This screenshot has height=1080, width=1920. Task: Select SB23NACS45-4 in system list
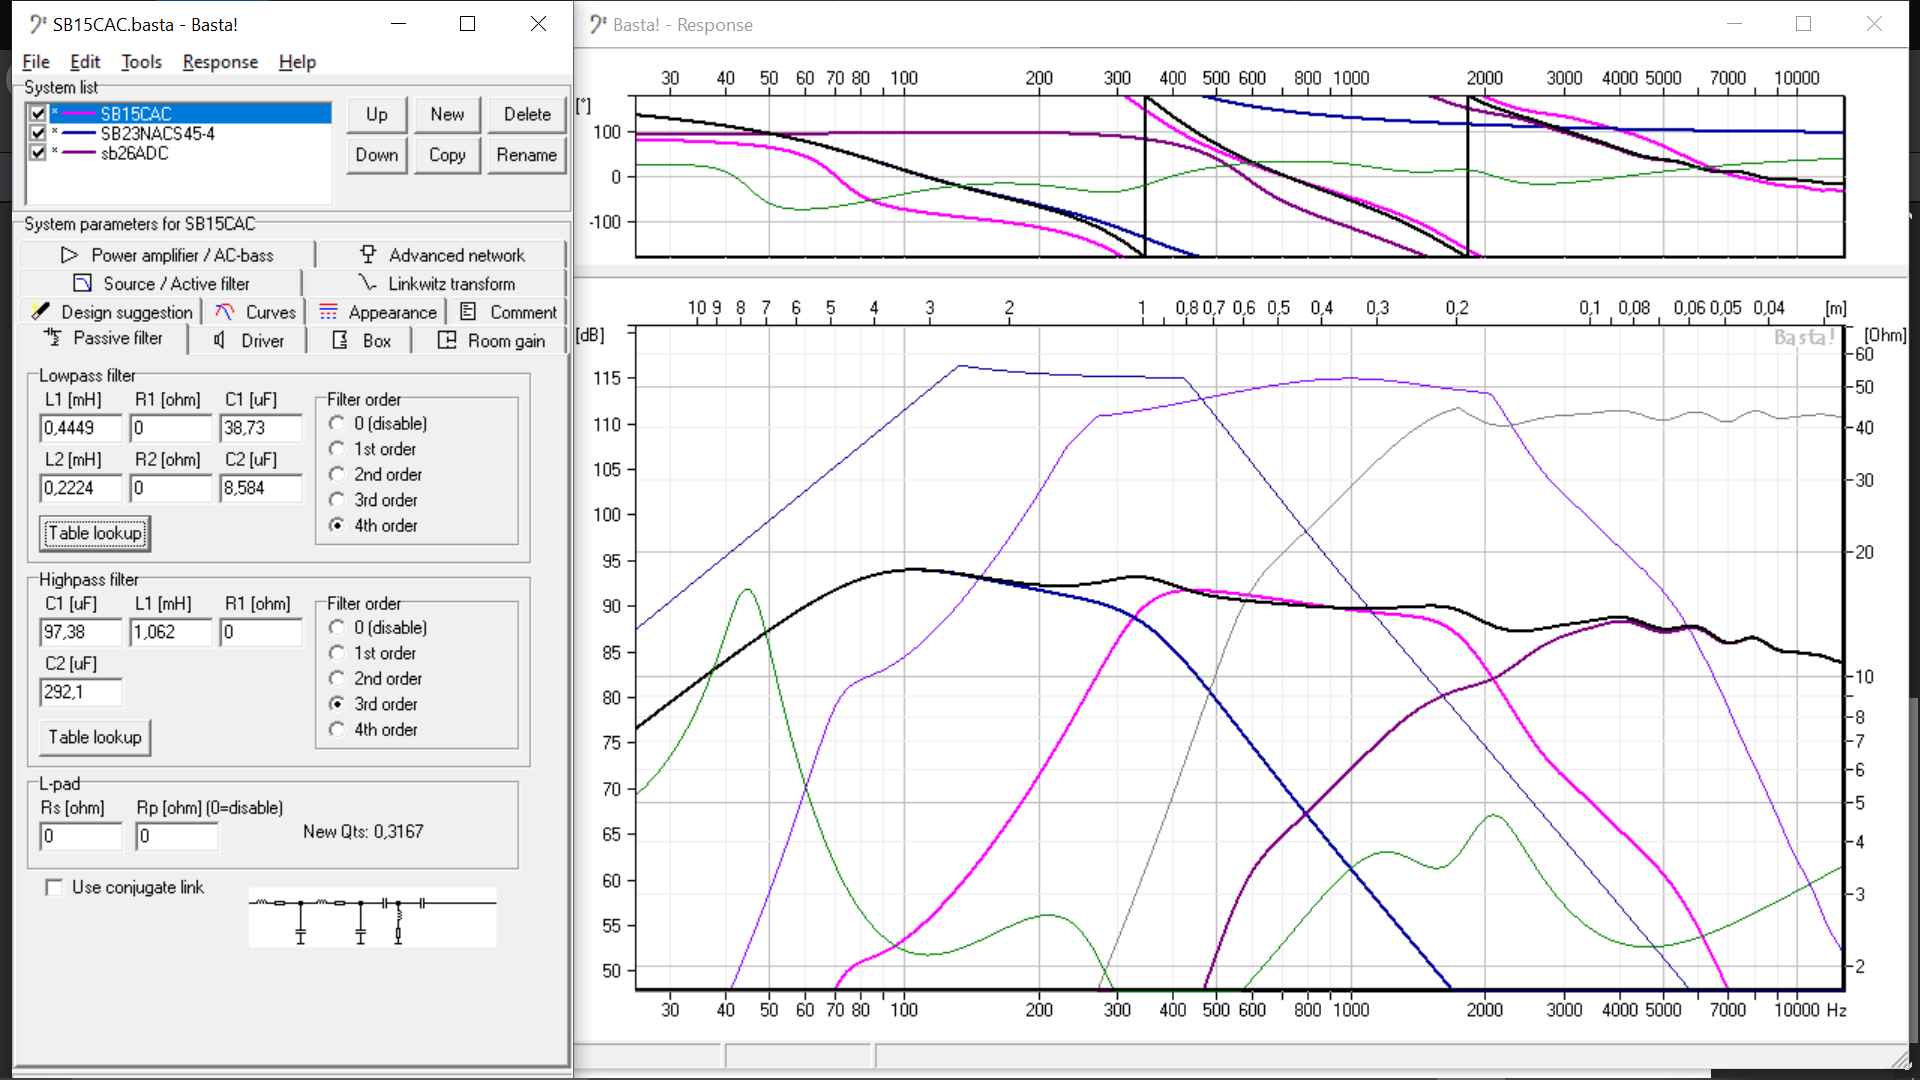(x=157, y=134)
